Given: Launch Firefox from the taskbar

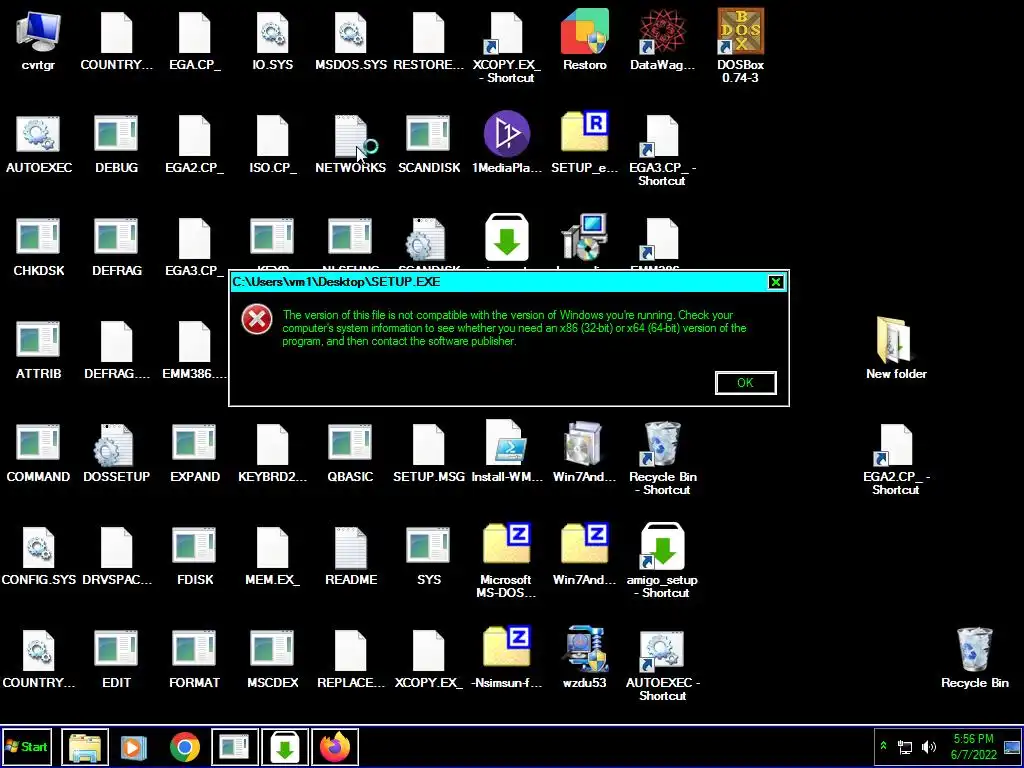Looking at the screenshot, I should click(335, 746).
